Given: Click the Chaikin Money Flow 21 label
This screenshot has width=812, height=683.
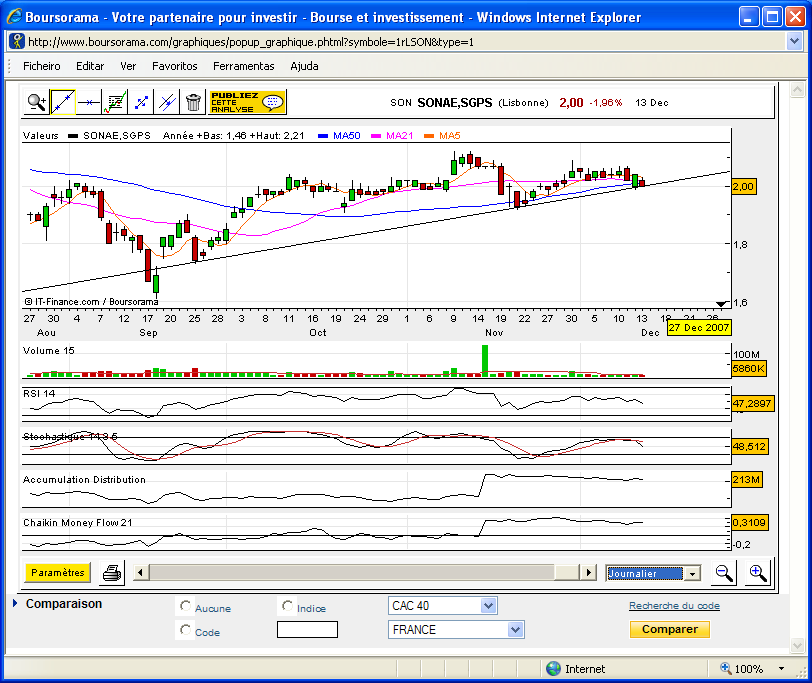Looking at the screenshot, I should click(x=78, y=522).
